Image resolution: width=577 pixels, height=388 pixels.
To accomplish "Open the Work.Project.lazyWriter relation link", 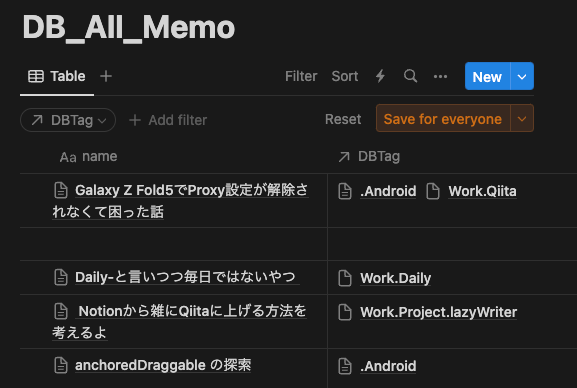I will pos(439,312).
